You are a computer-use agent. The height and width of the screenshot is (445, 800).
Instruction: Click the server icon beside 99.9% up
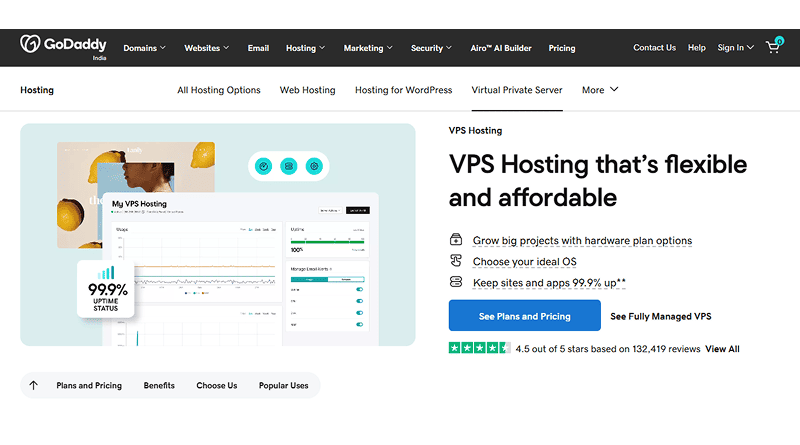[x=456, y=282]
